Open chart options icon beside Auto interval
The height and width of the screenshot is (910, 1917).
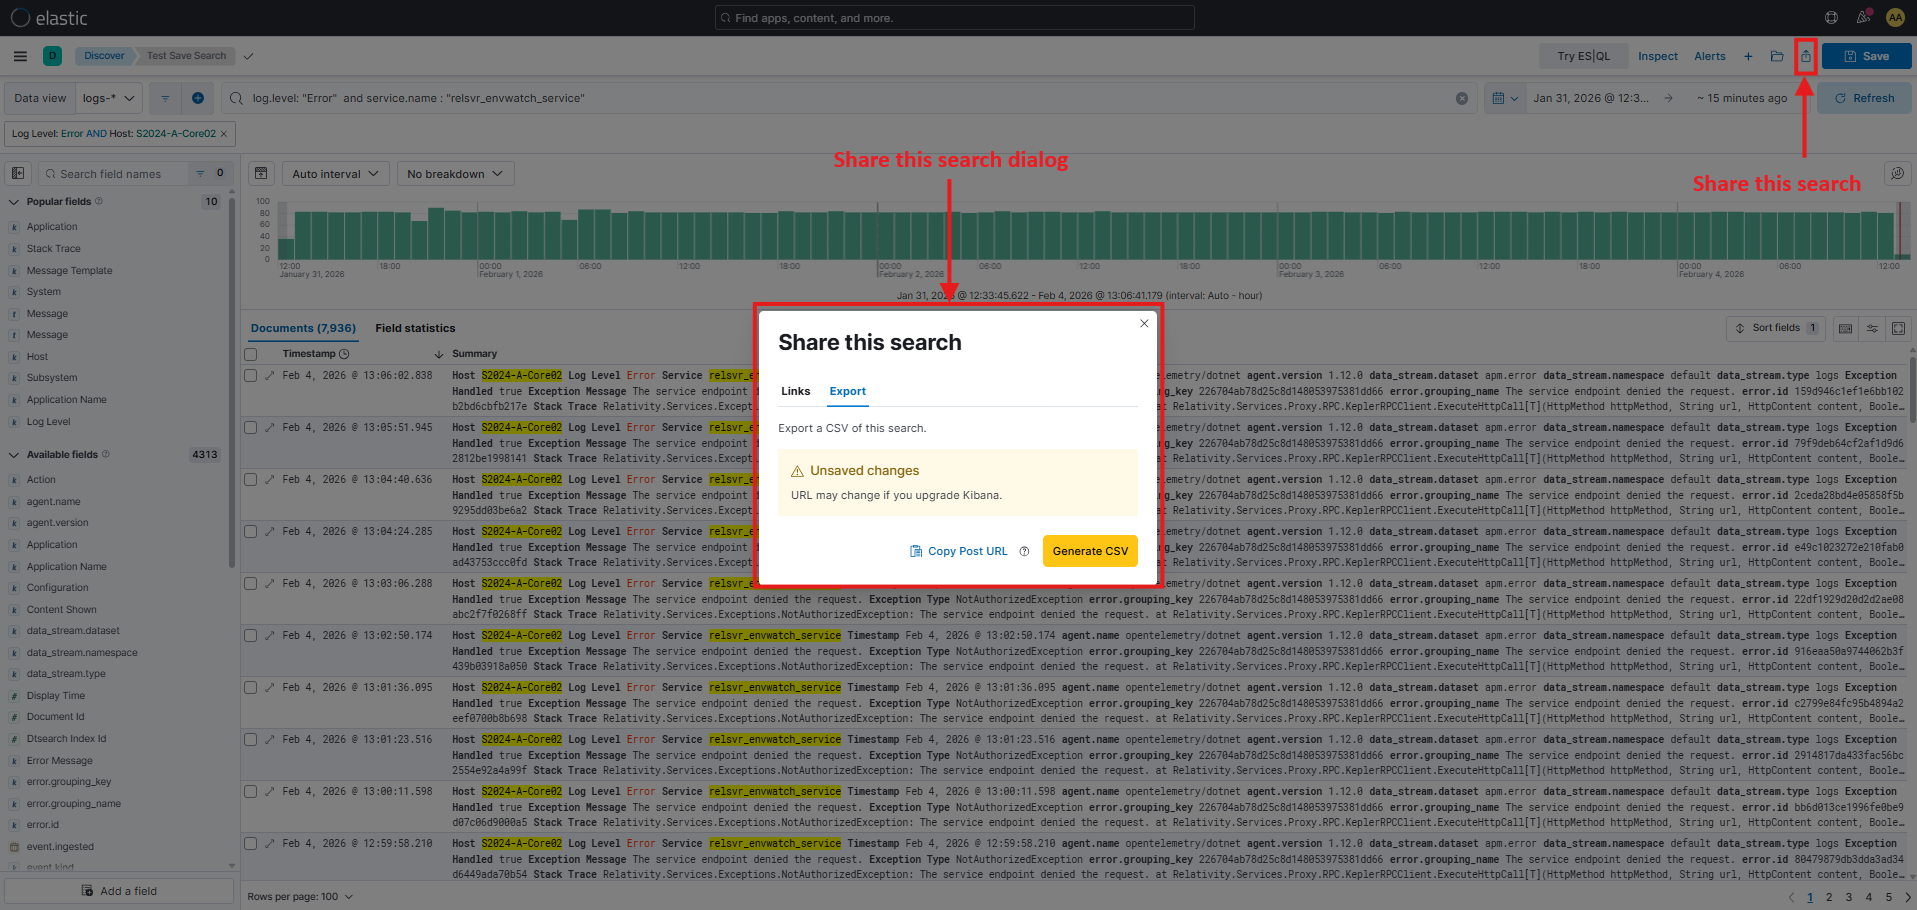click(261, 173)
